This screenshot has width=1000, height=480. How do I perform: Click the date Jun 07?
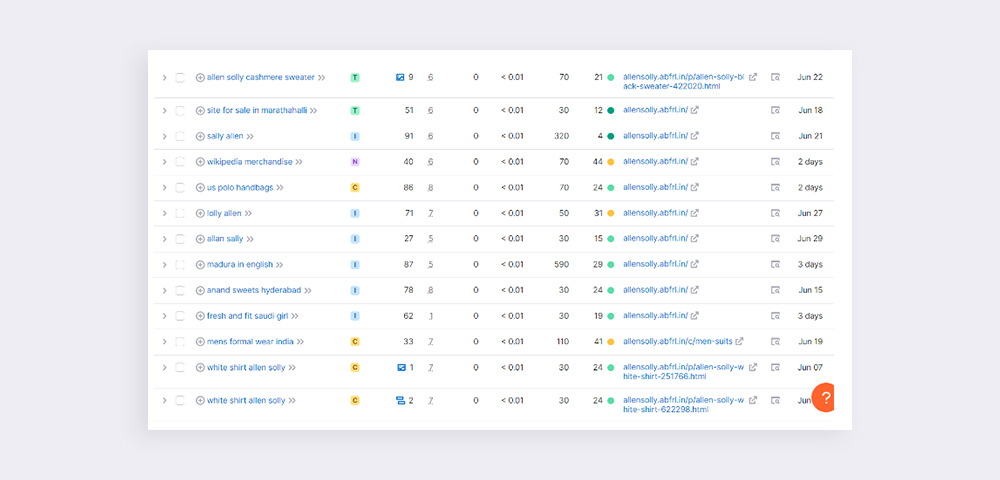(x=810, y=367)
